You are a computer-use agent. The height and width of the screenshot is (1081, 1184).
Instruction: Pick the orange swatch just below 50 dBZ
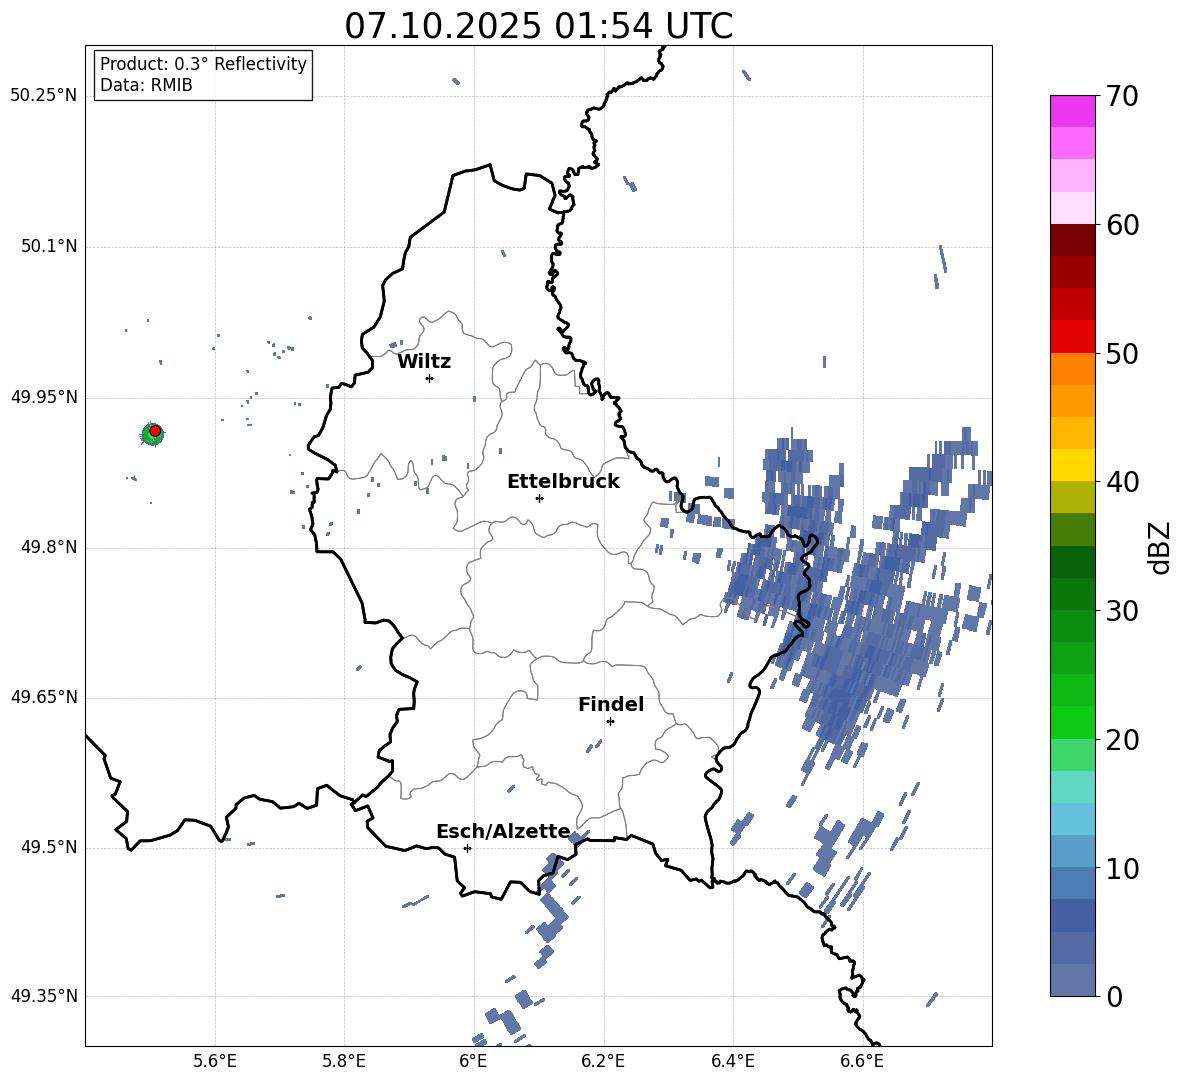click(x=1072, y=368)
